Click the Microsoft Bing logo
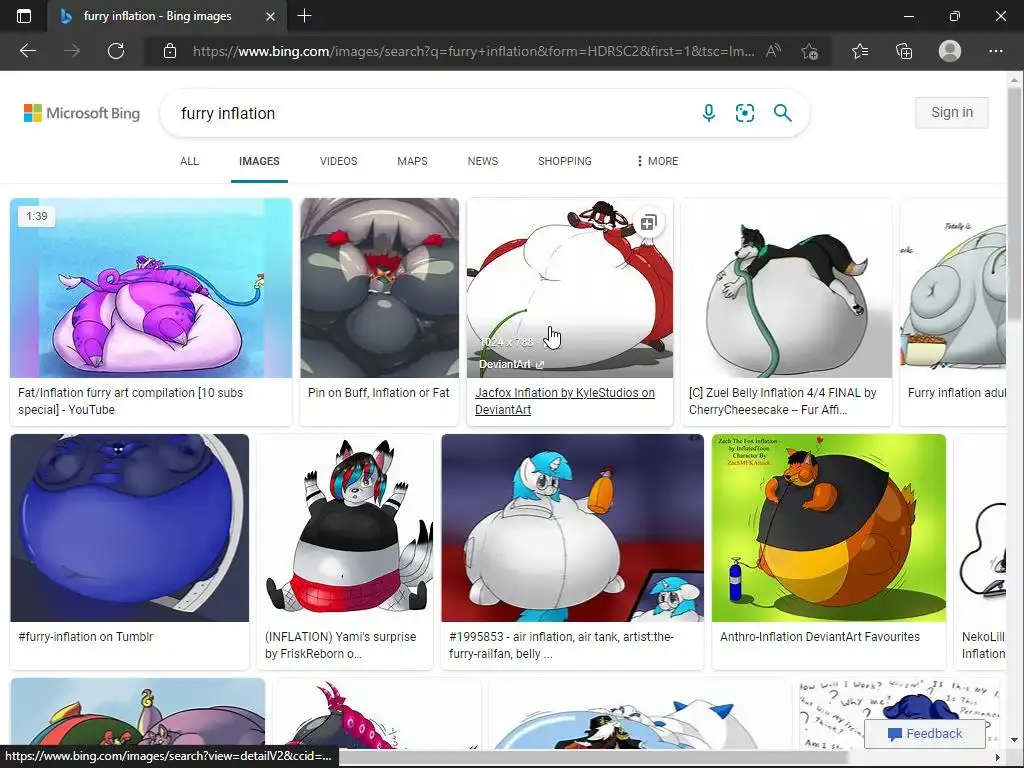This screenshot has height=768, width=1024. (x=82, y=113)
